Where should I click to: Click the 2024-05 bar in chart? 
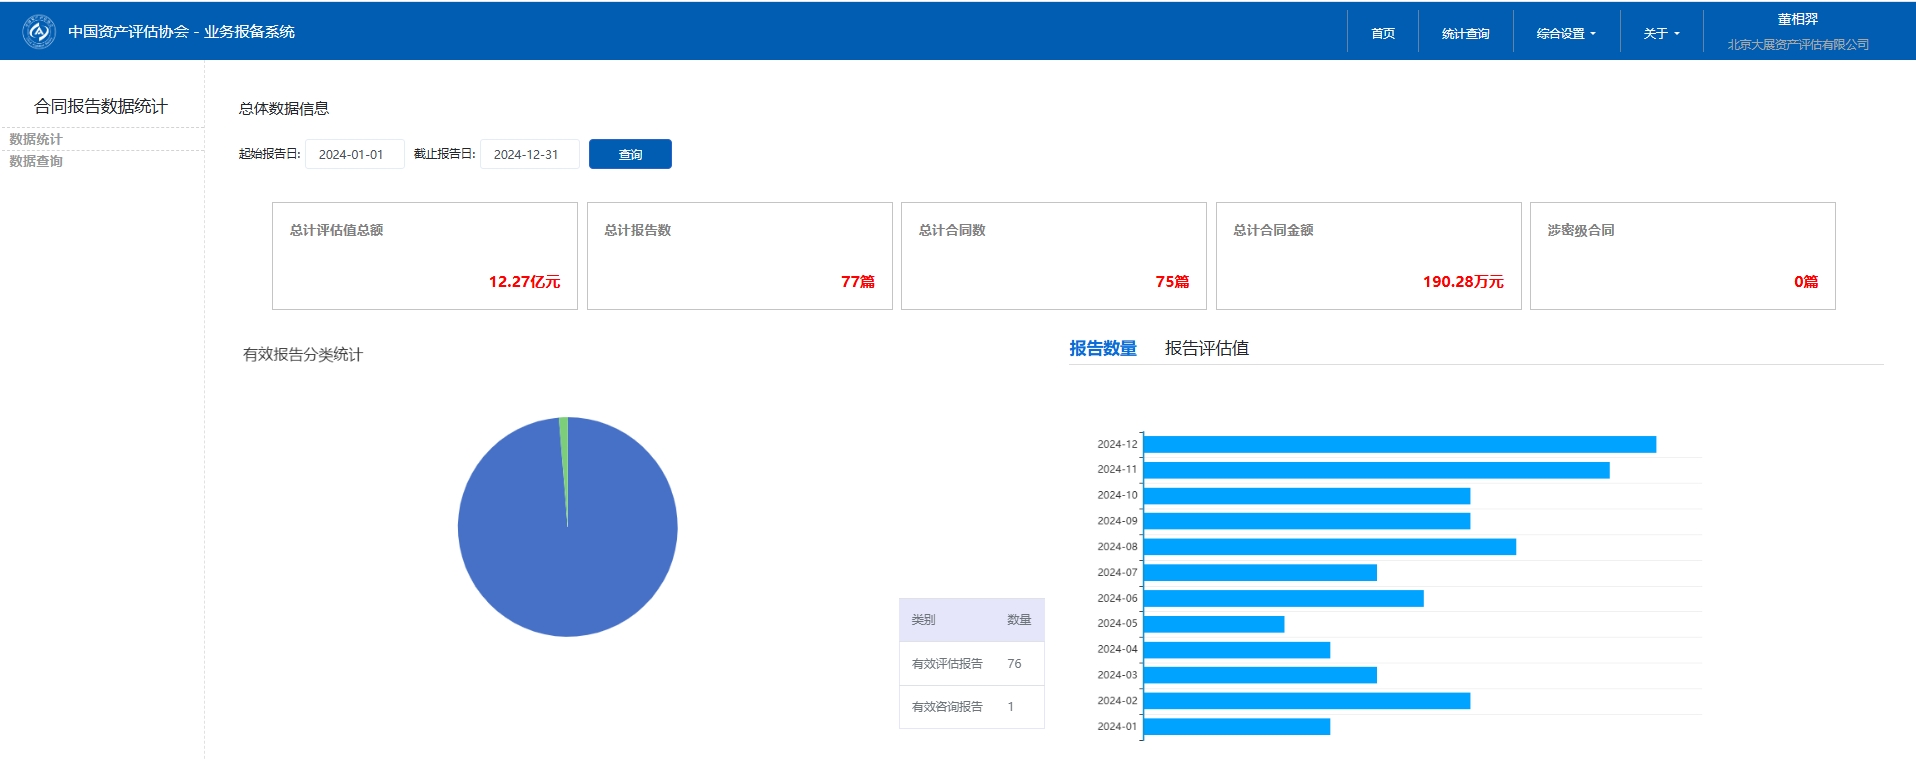(1213, 624)
